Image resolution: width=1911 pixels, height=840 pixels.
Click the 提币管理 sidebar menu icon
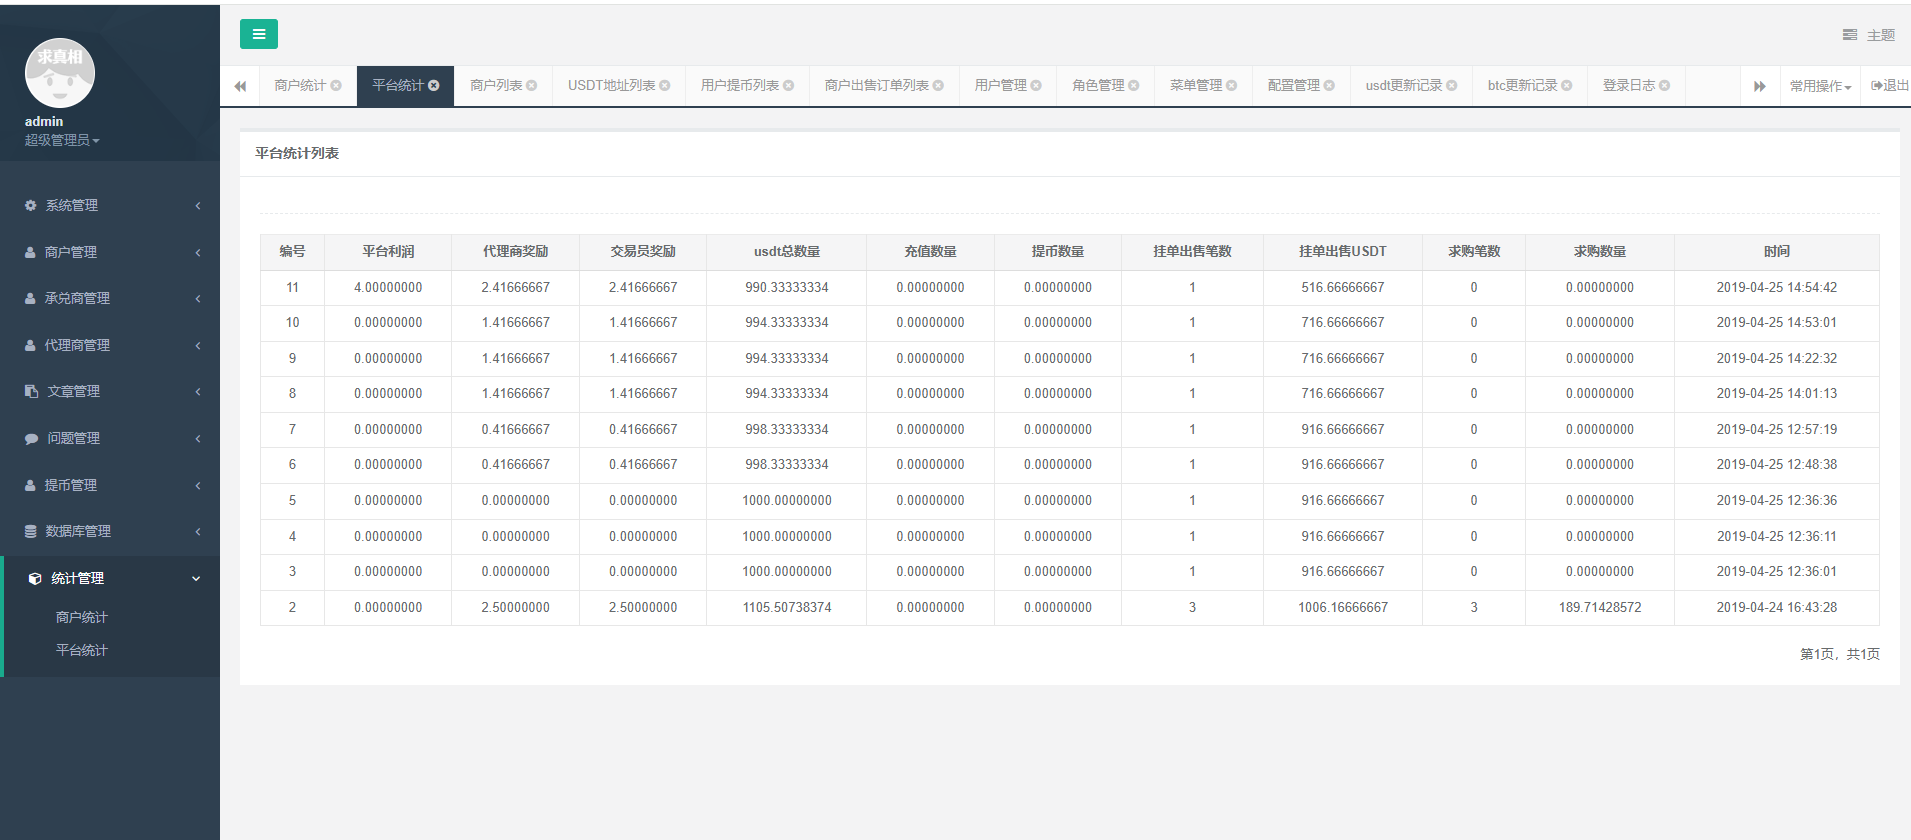tap(30, 485)
